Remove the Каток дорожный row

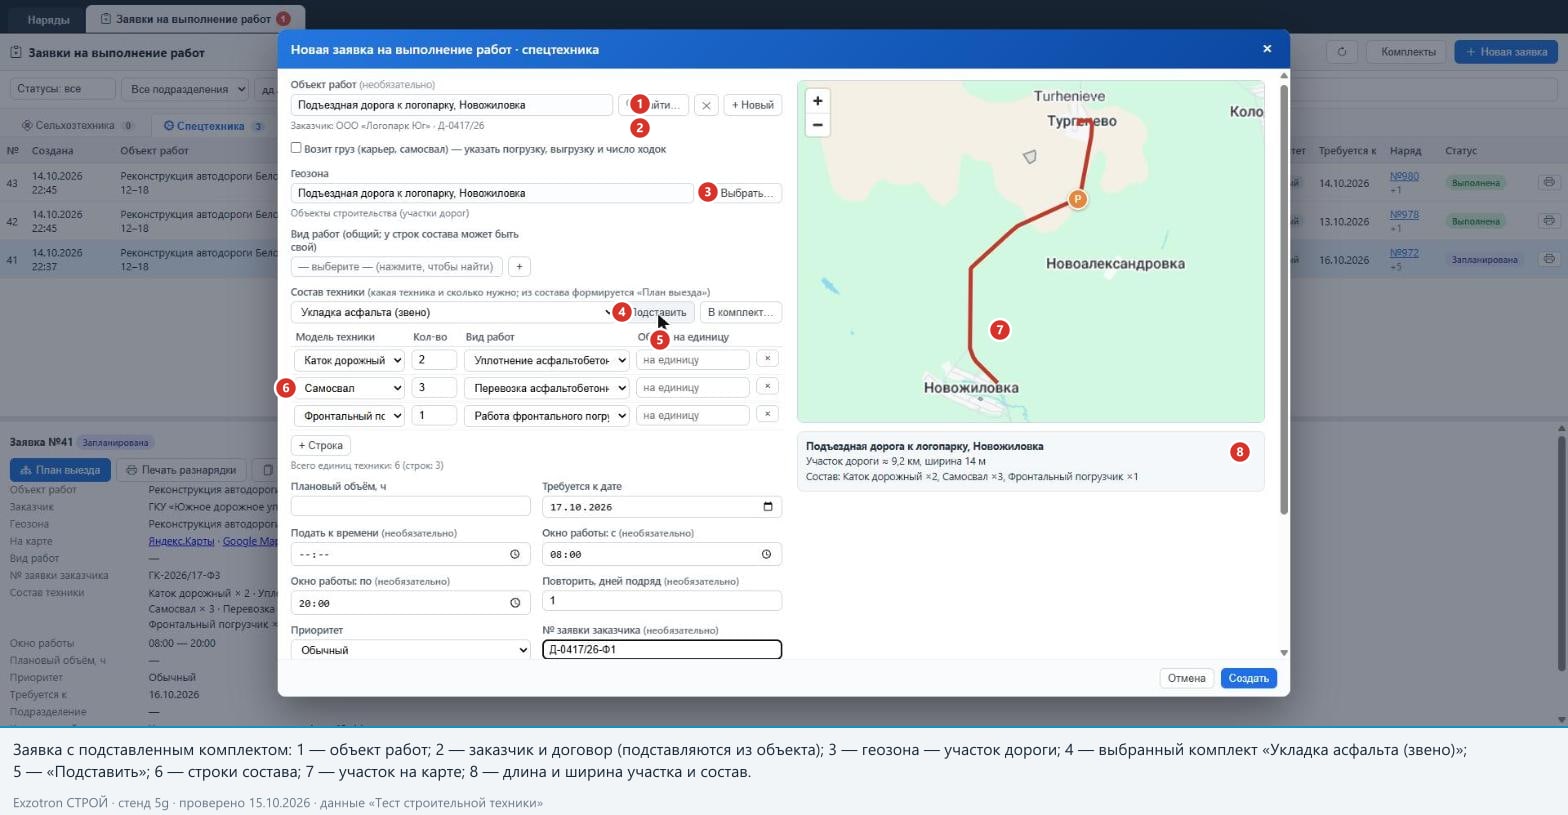coord(767,359)
